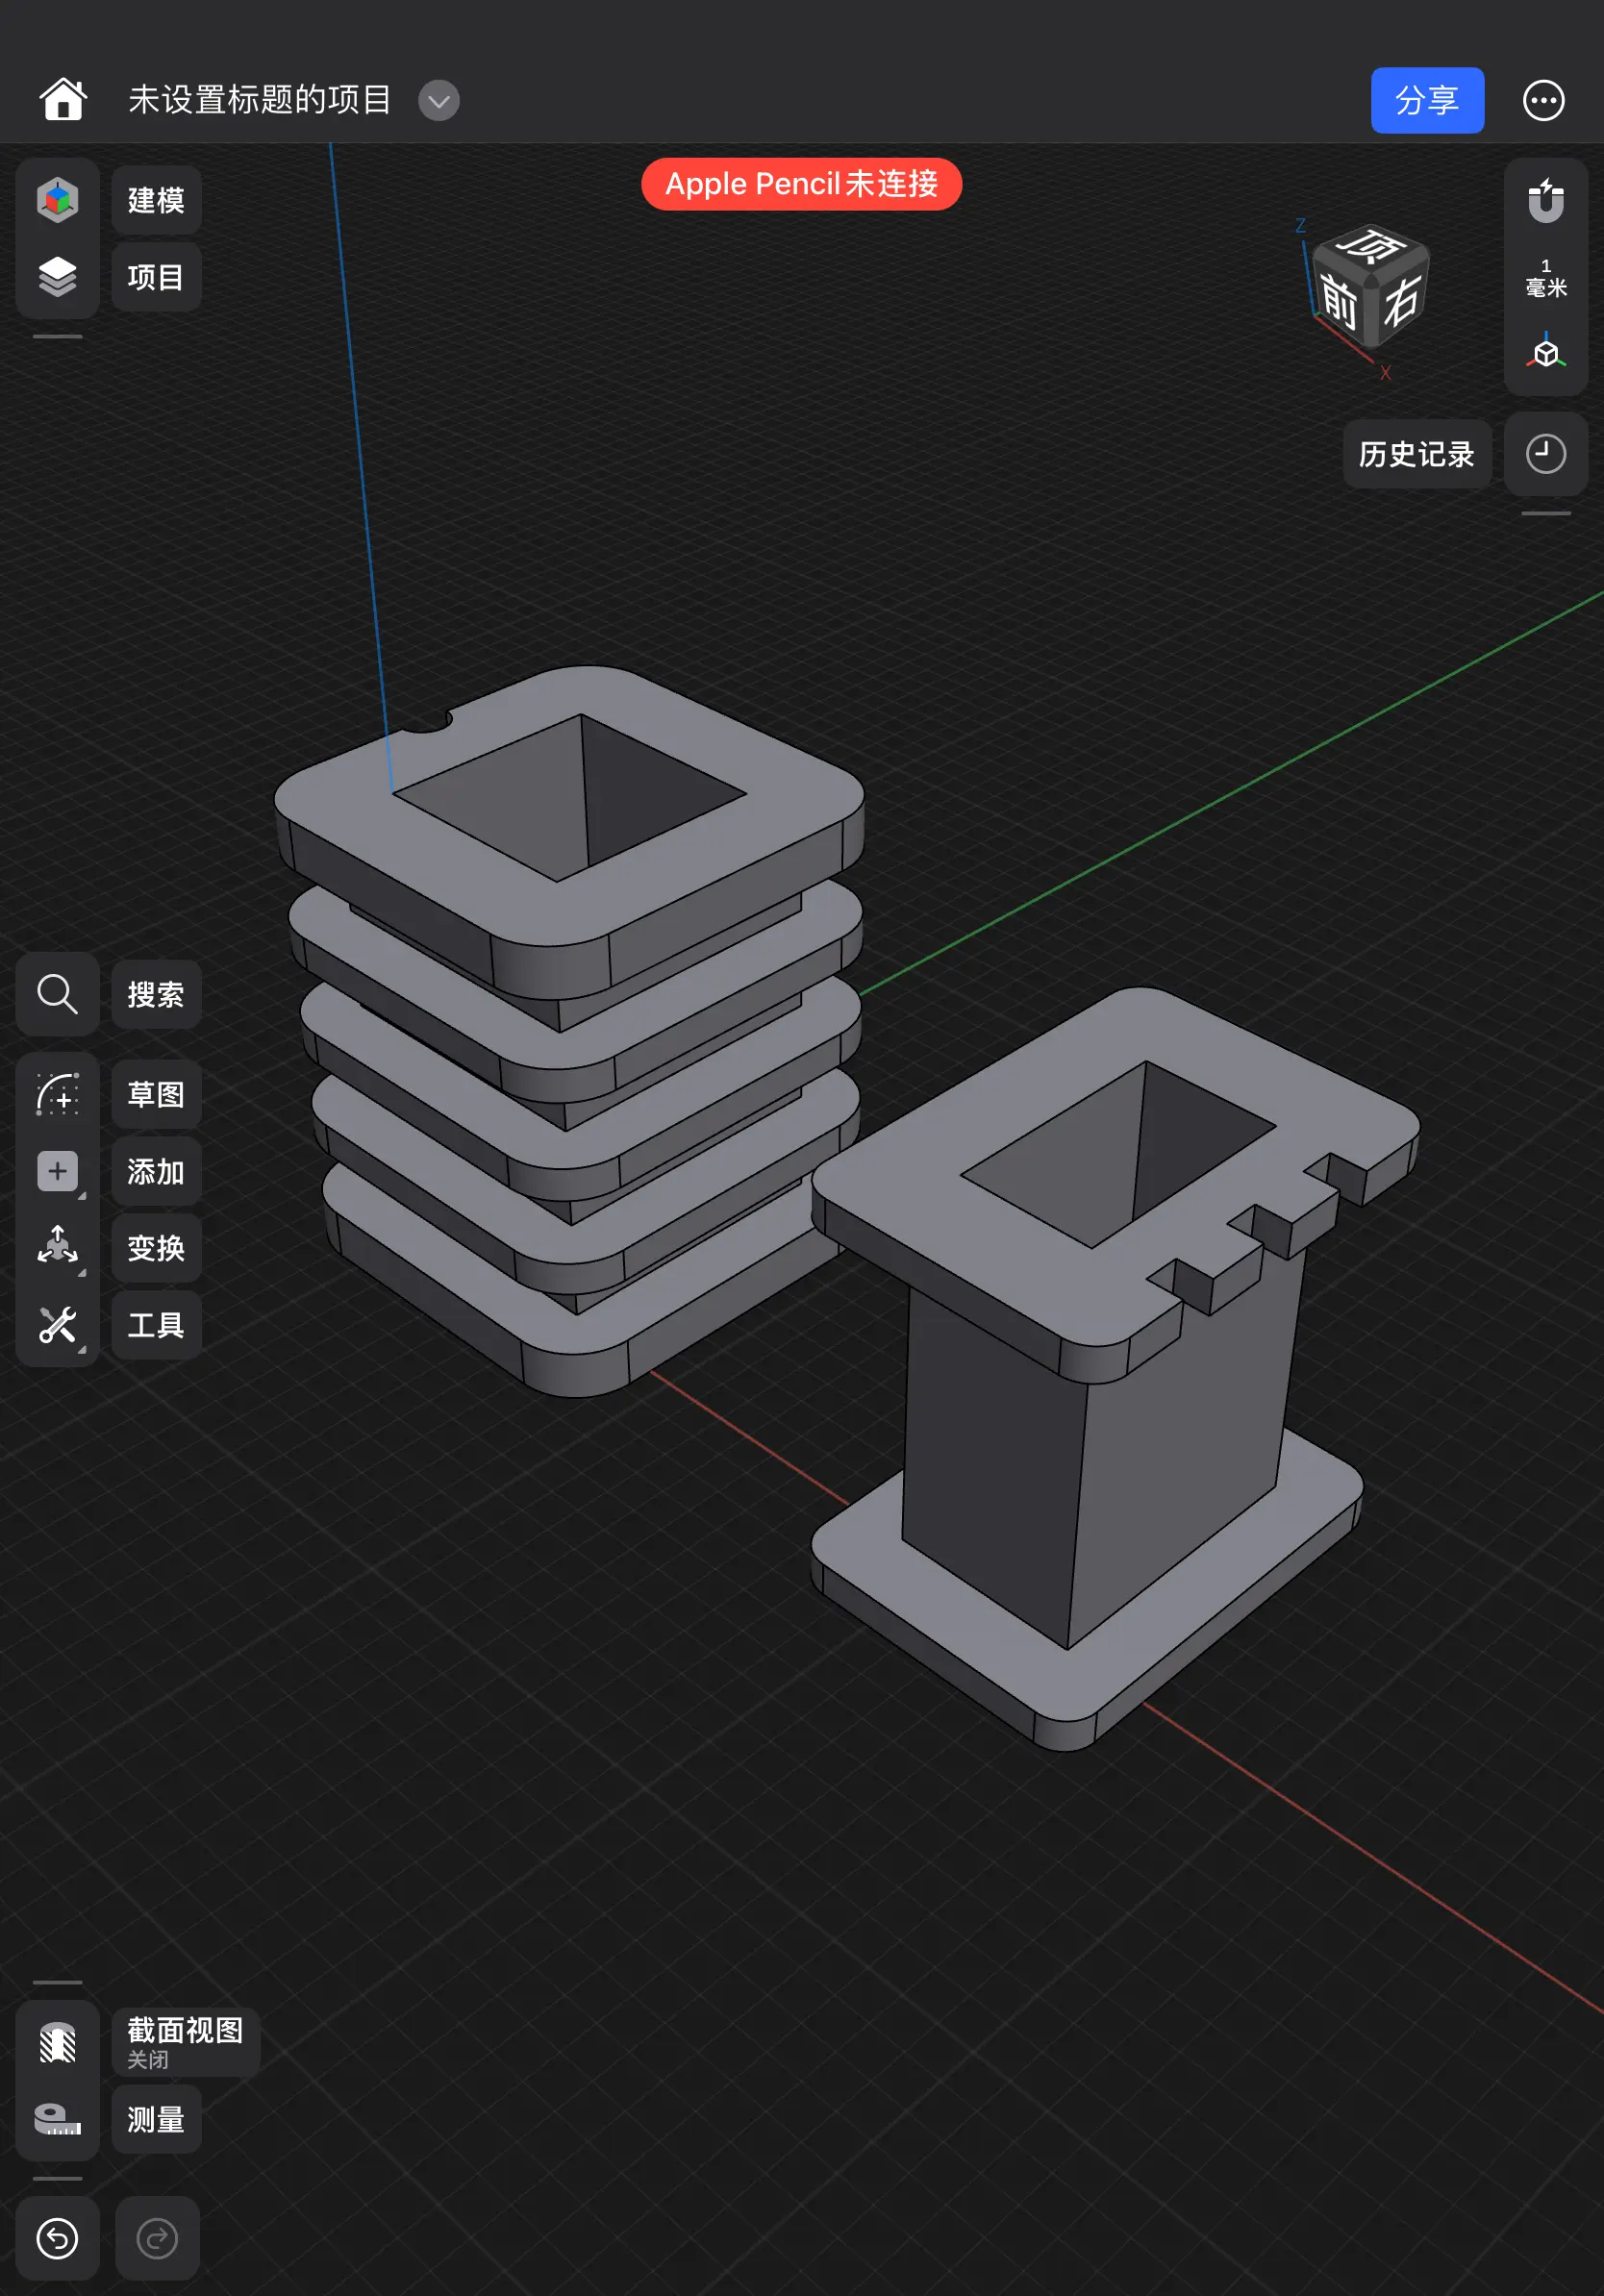Click the undo arrow button

[x=57, y=2238]
